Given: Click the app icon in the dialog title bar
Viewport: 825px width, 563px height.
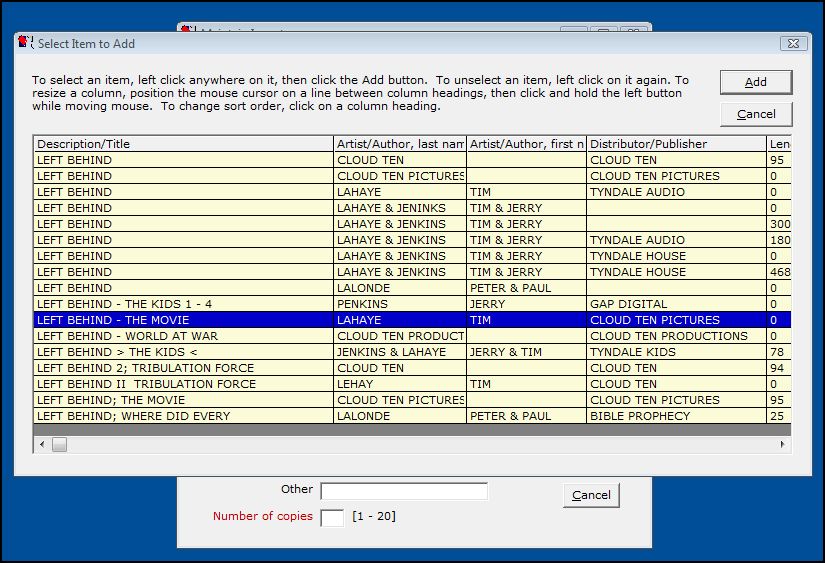Looking at the screenshot, I should click(25, 43).
